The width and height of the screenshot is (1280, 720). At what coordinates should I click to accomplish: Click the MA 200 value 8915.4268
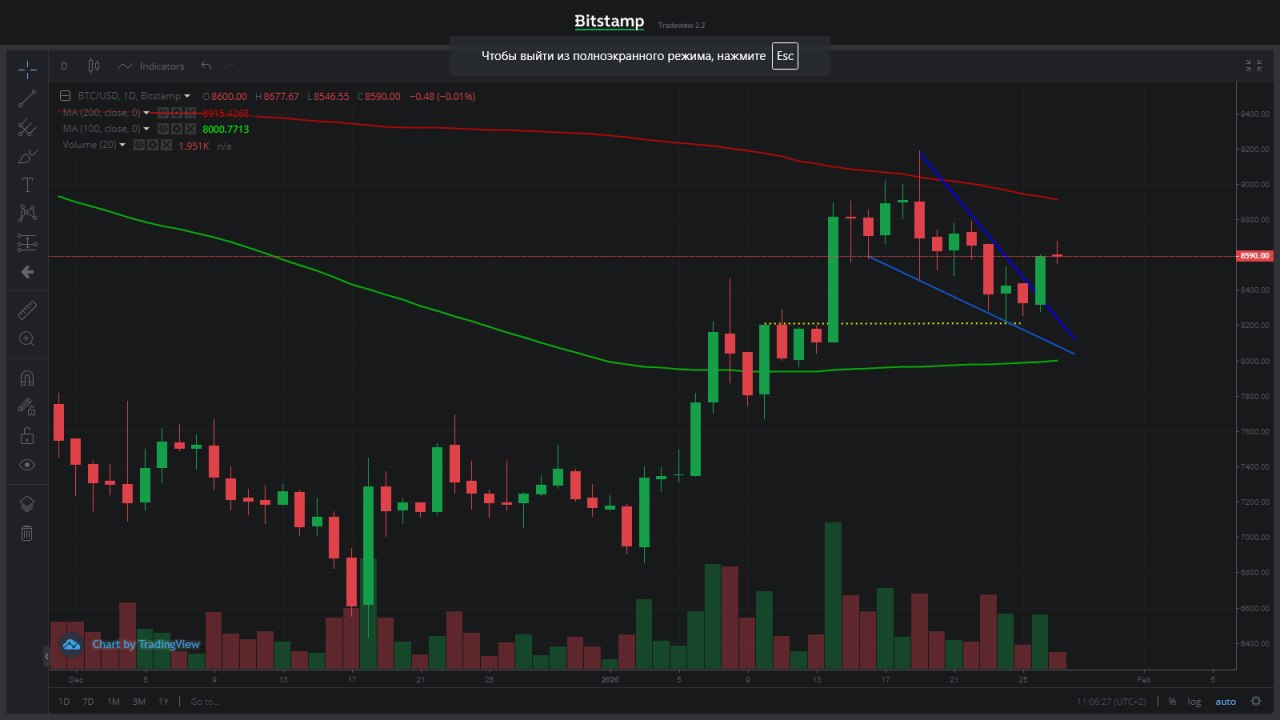click(x=226, y=113)
